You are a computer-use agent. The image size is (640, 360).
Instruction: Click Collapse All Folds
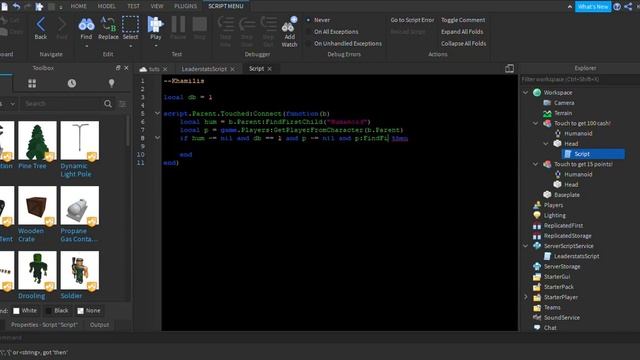coord(463,43)
